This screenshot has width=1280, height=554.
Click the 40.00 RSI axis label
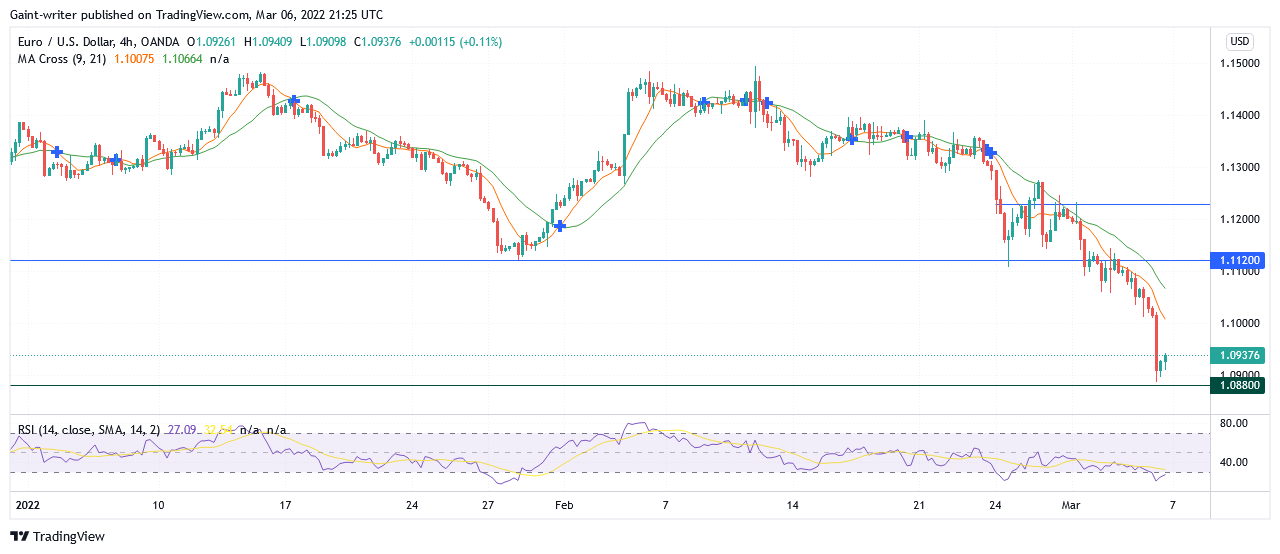pyautogui.click(x=1233, y=463)
